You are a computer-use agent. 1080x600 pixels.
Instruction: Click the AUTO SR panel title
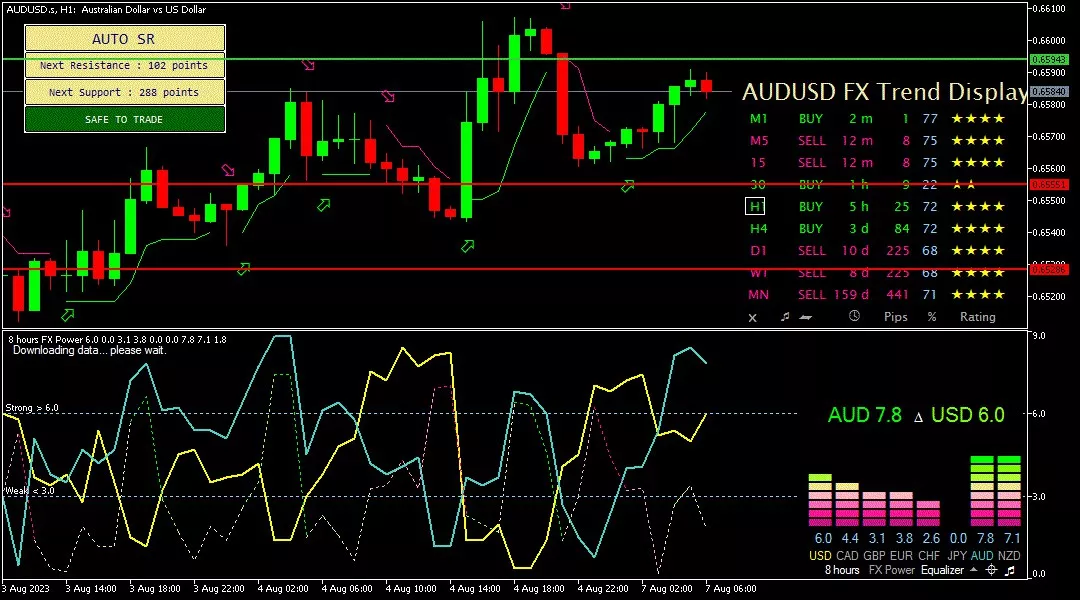(125, 39)
